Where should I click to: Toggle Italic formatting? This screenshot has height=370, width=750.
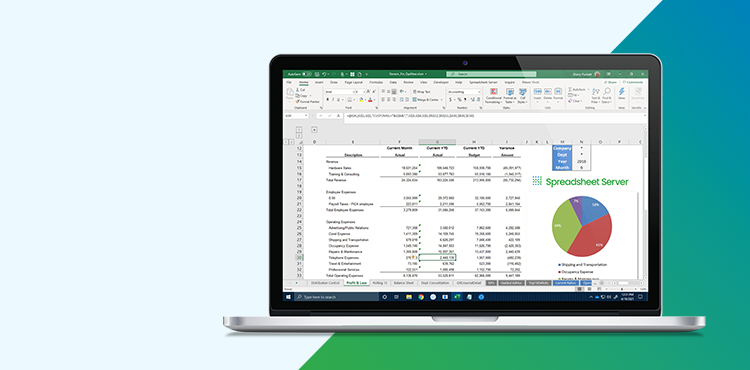[333, 99]
